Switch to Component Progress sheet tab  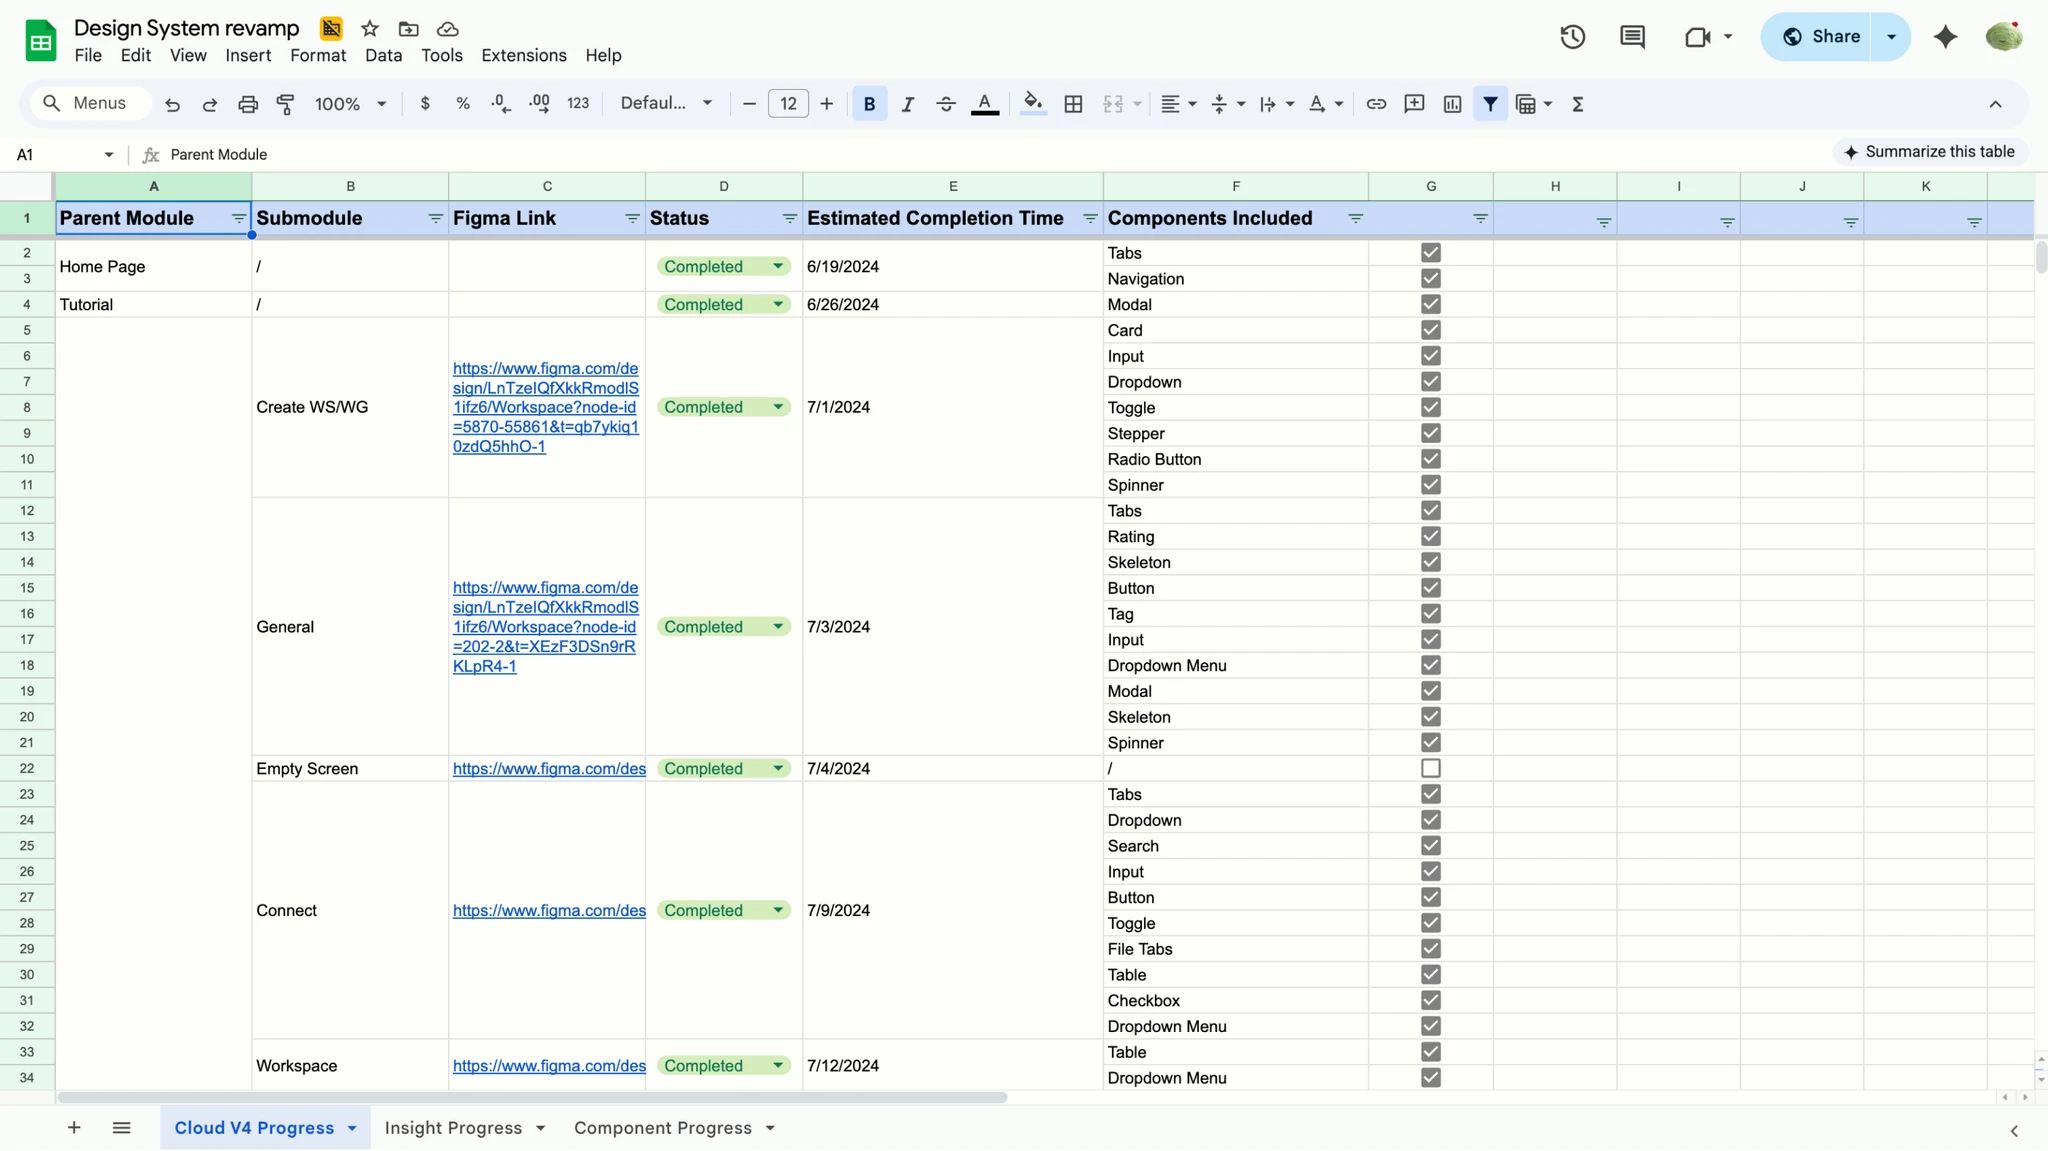[663, 1128]
